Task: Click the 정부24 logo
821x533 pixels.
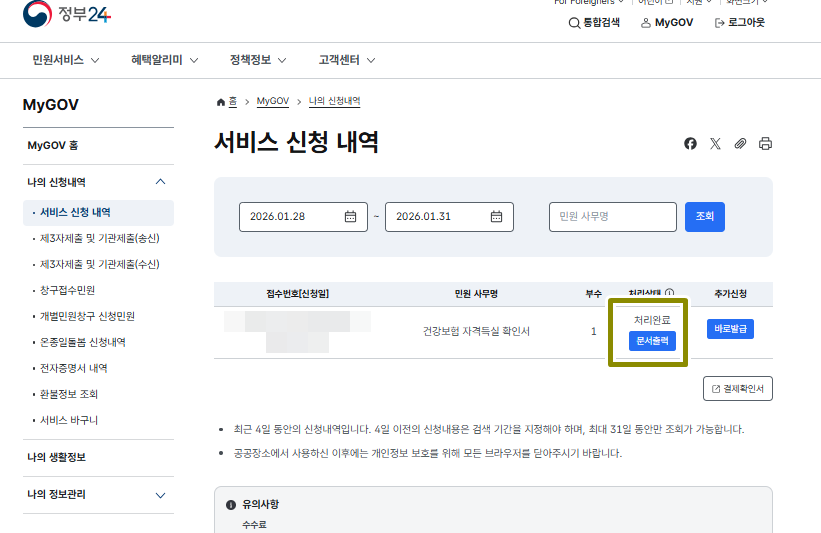Action: 66,14
